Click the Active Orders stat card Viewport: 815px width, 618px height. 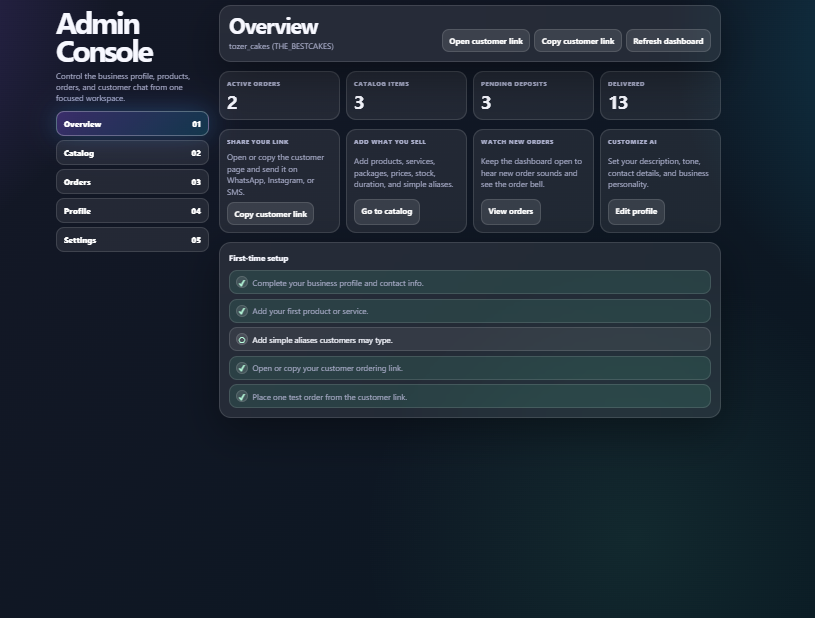click(279, 96)
